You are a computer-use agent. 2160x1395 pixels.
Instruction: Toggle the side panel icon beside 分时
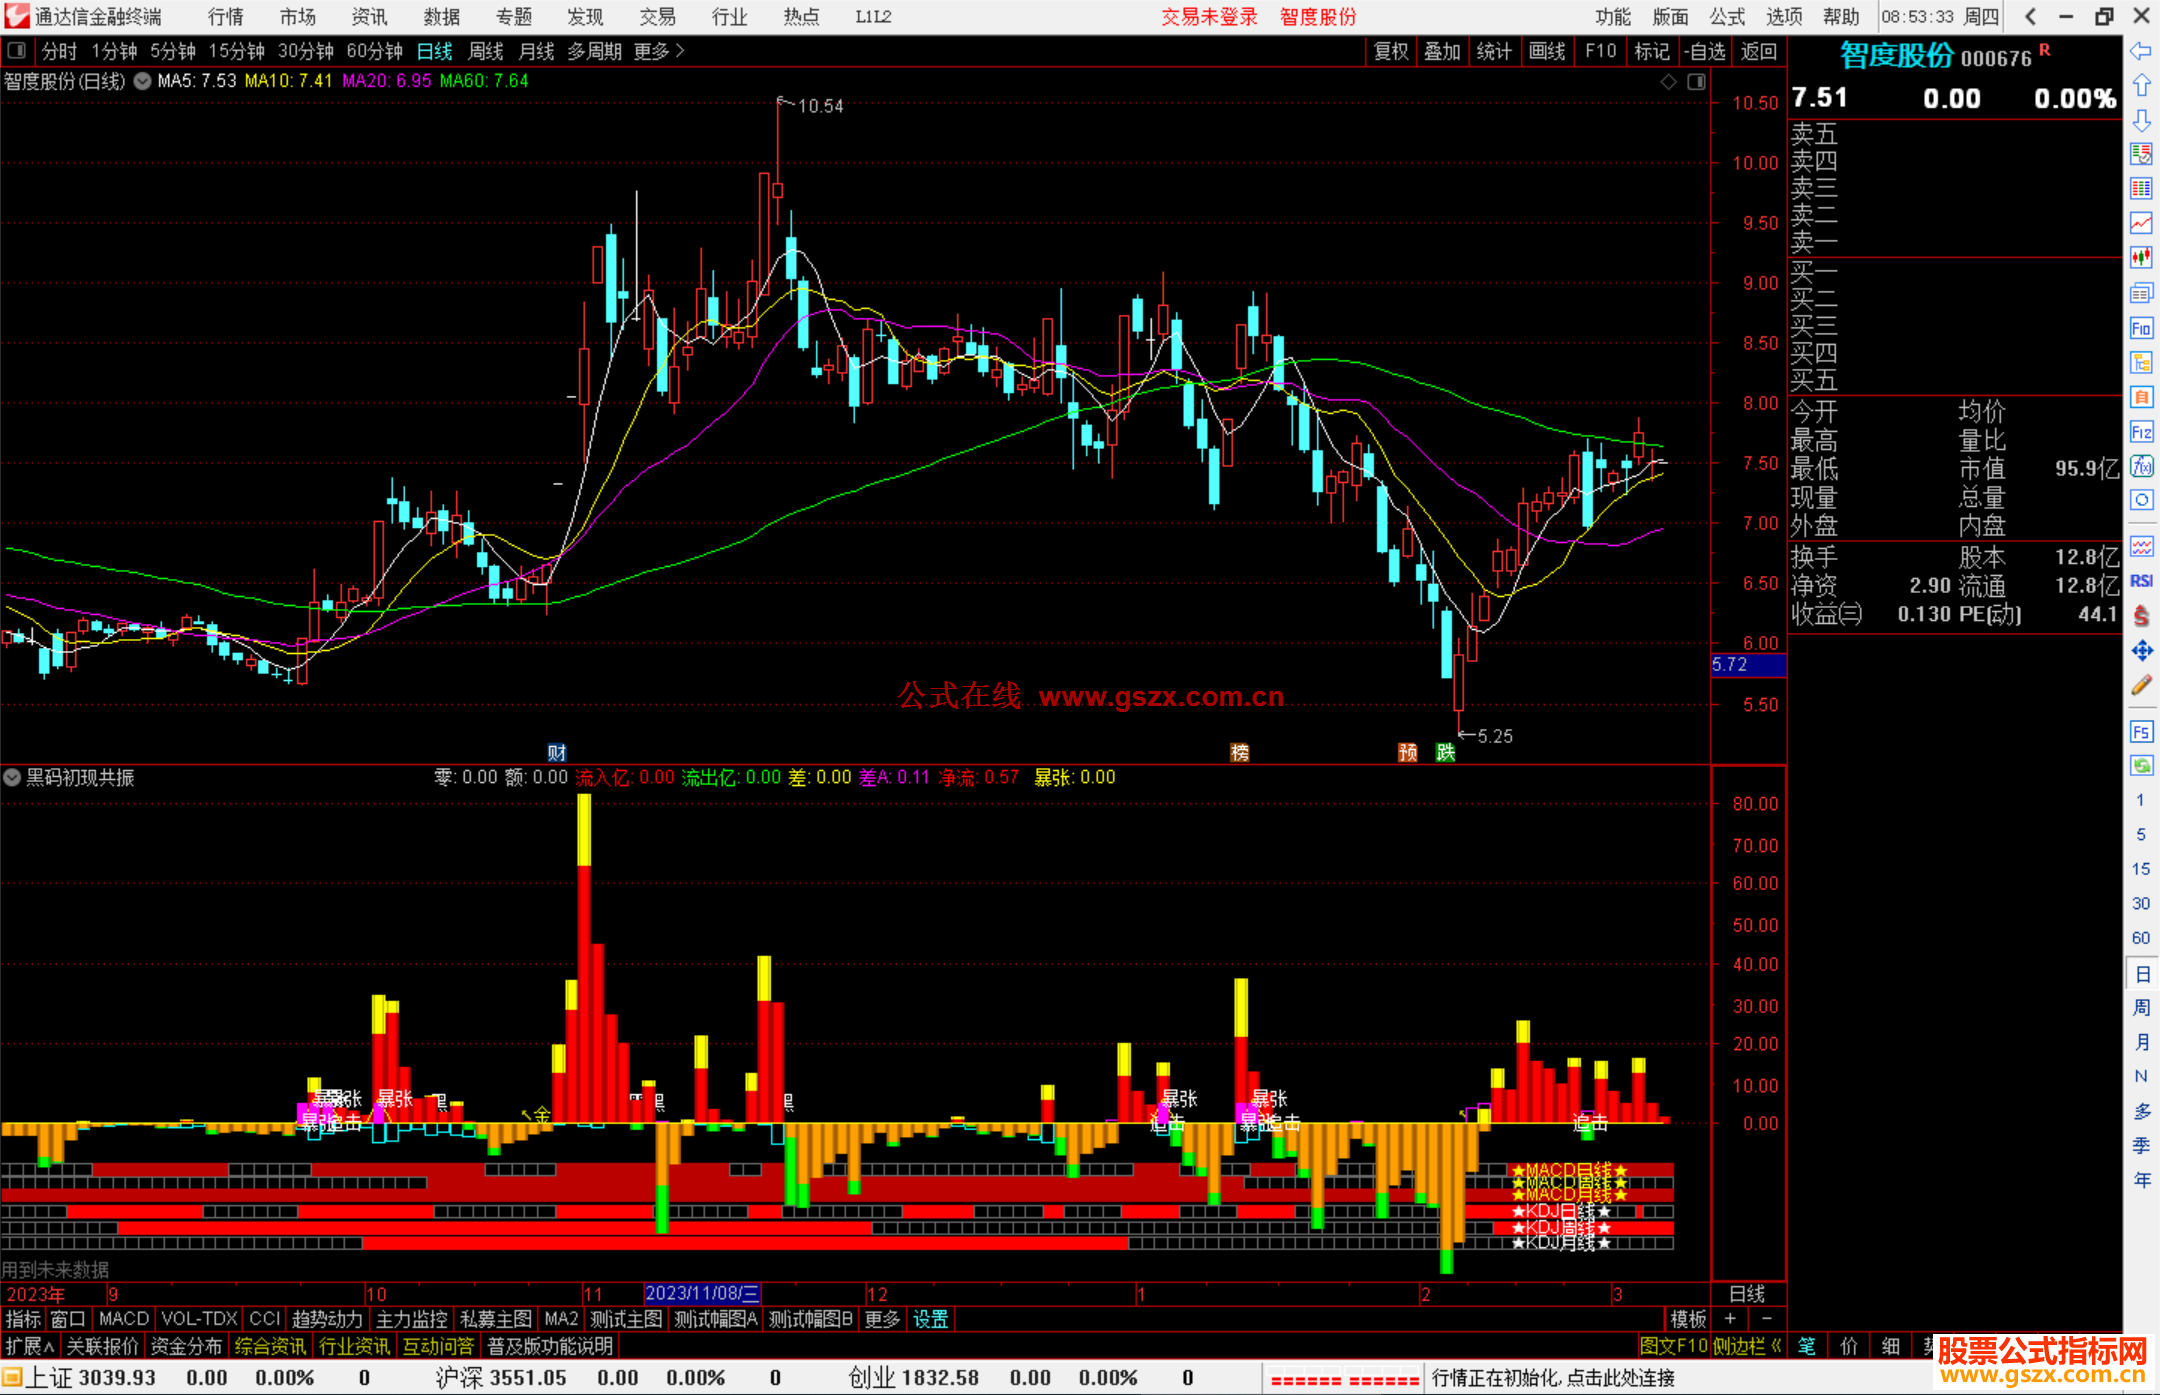(17, 51)
